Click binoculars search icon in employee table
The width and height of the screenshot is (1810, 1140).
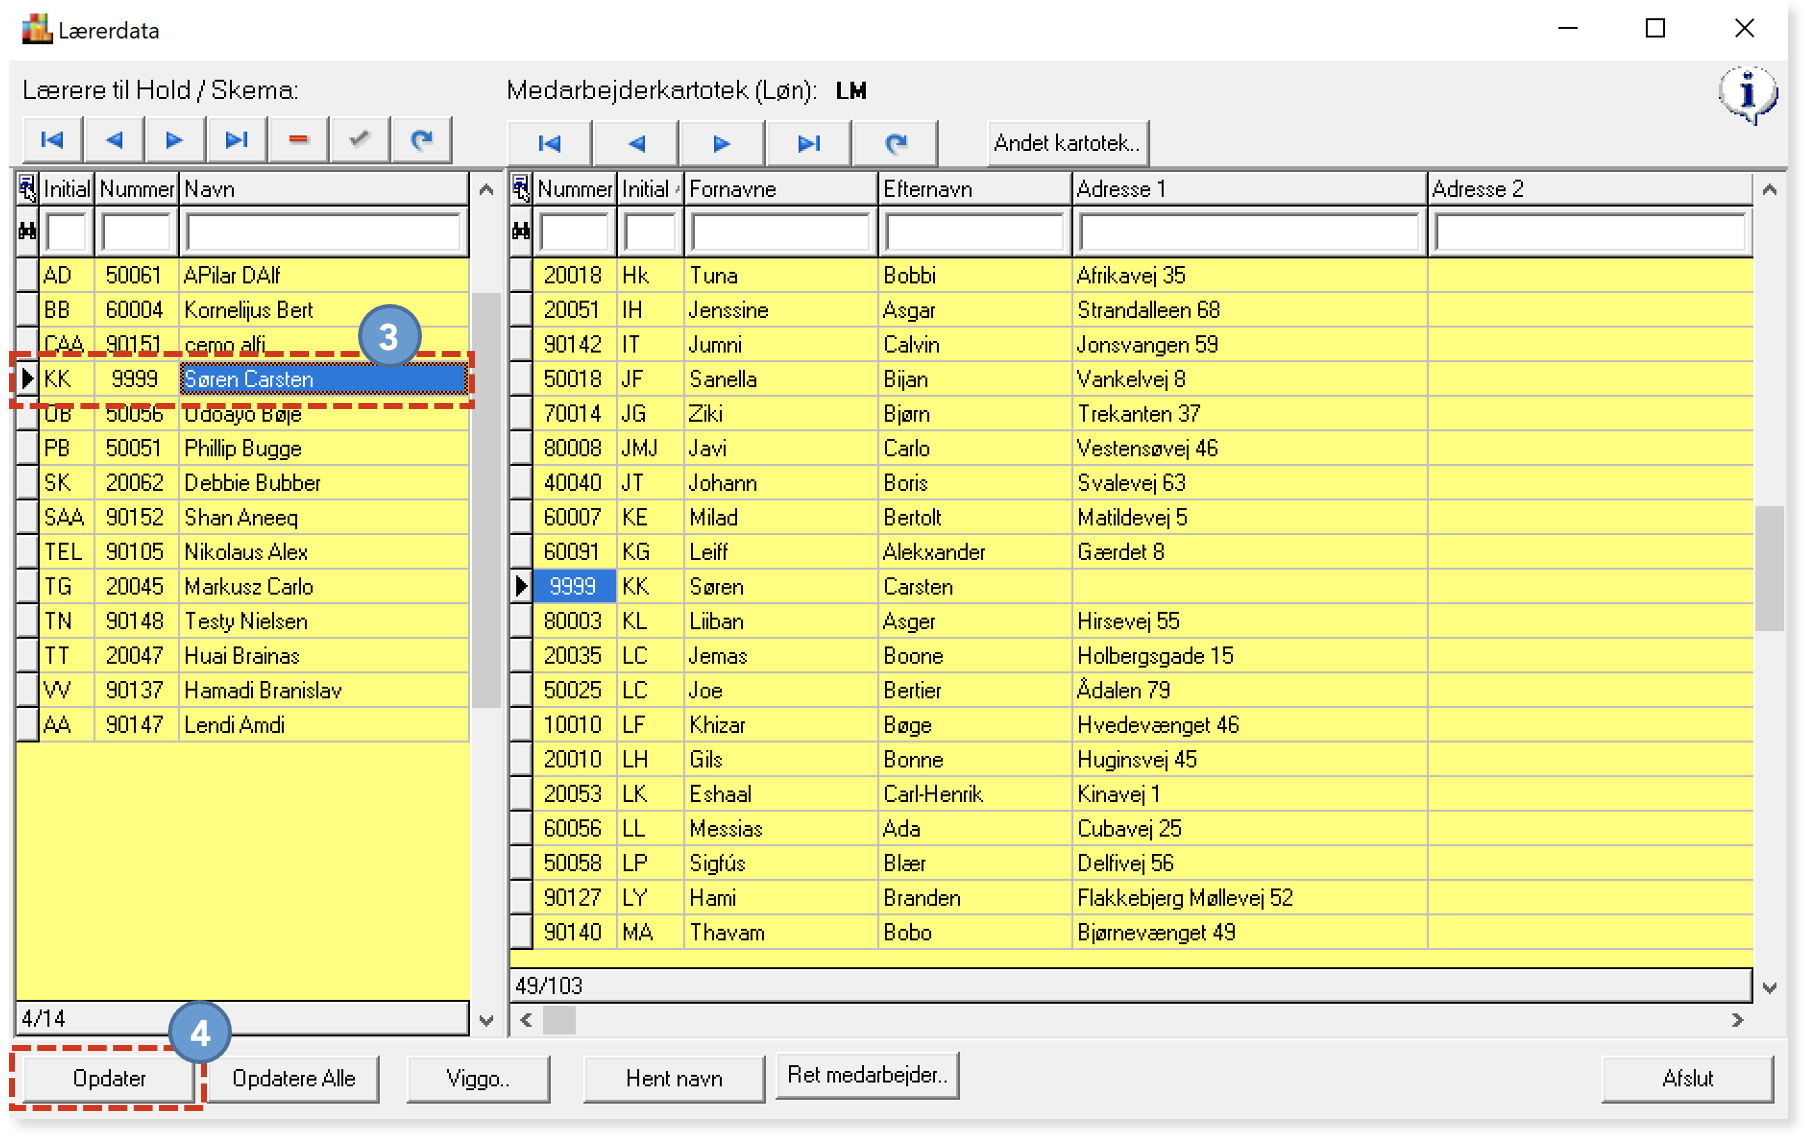(521, 231)
